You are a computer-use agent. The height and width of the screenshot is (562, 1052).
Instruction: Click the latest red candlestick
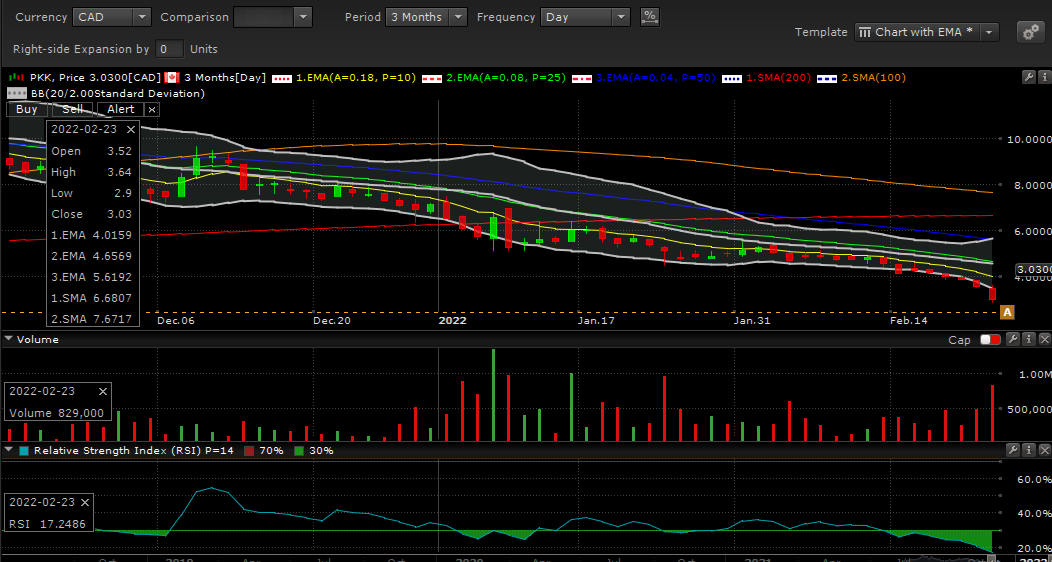coord(992,294)
